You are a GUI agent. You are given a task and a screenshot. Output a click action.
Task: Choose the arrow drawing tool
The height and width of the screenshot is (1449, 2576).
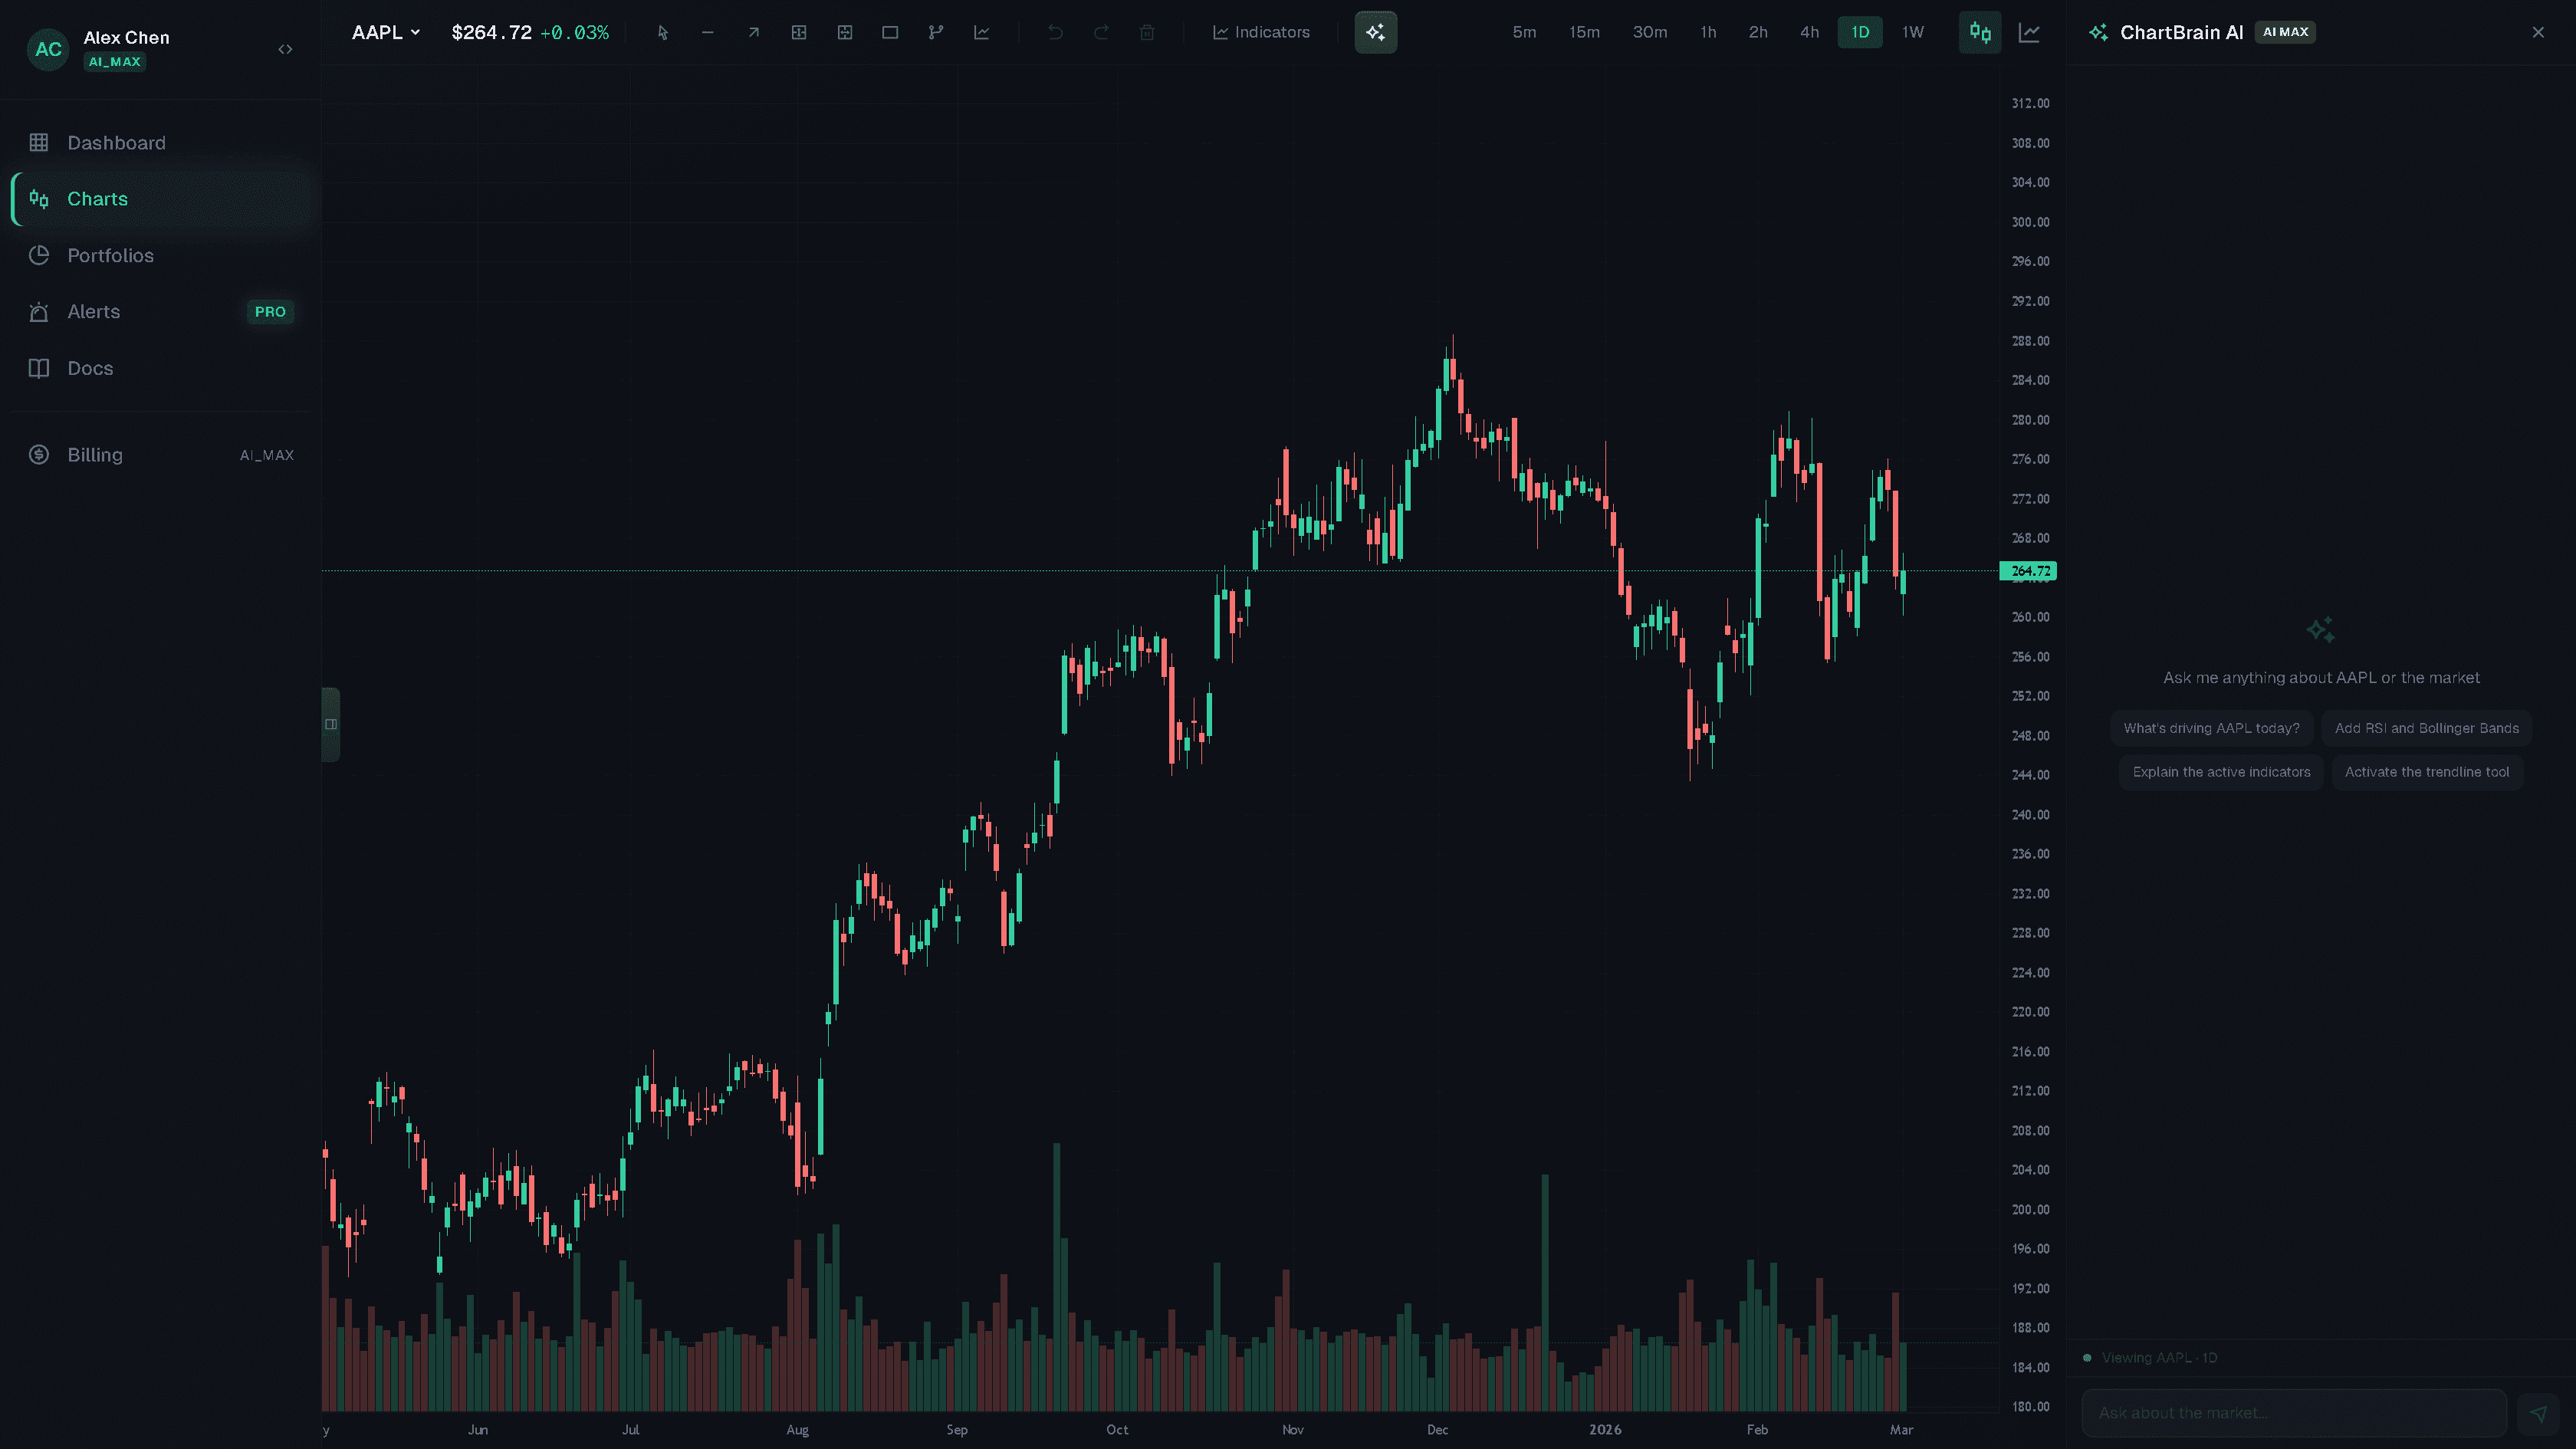click(753, 32)
